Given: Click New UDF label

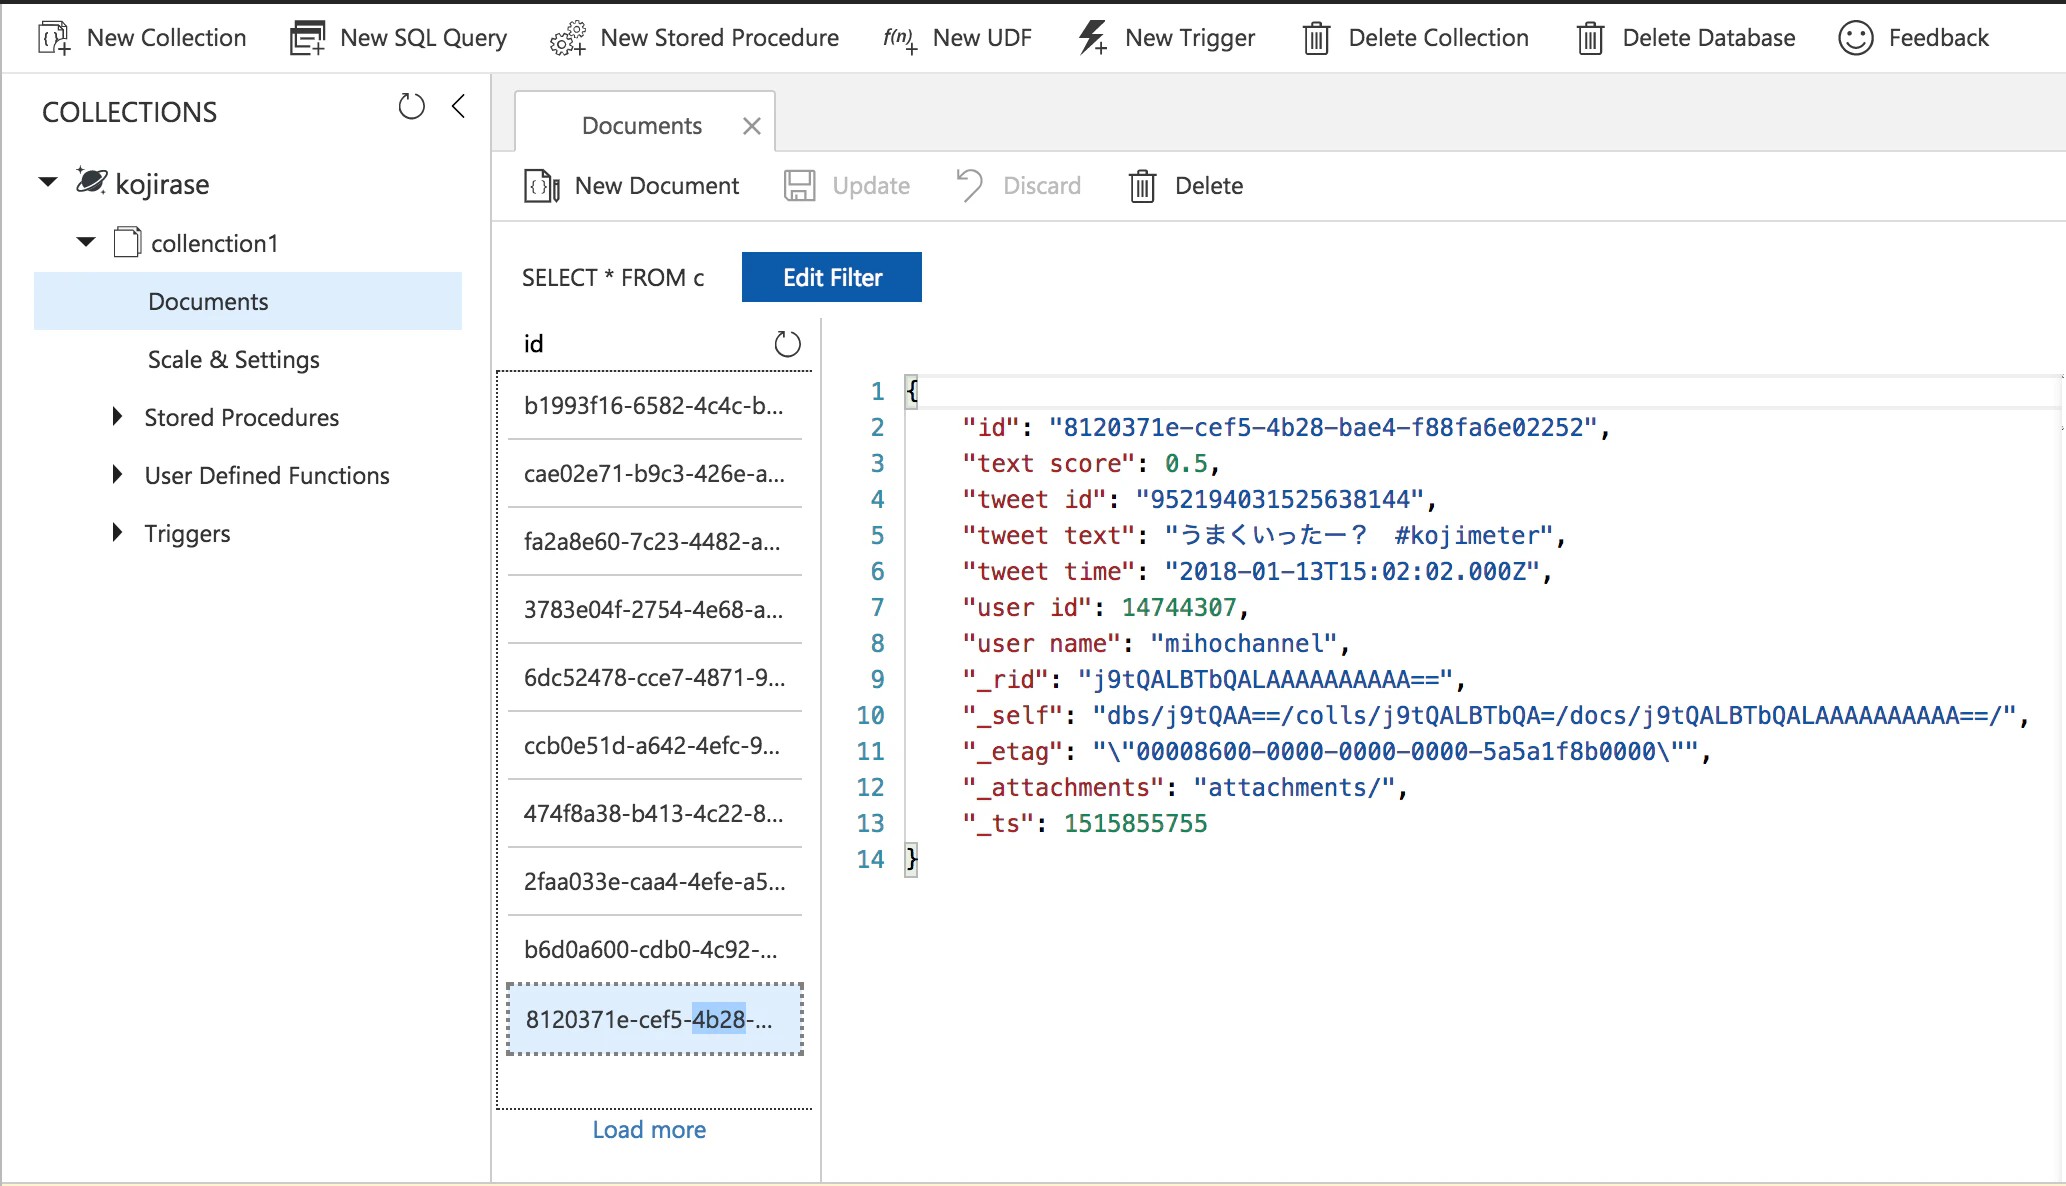Looking at the screenshot, I should pyautogui.click(x=982, y=38).
